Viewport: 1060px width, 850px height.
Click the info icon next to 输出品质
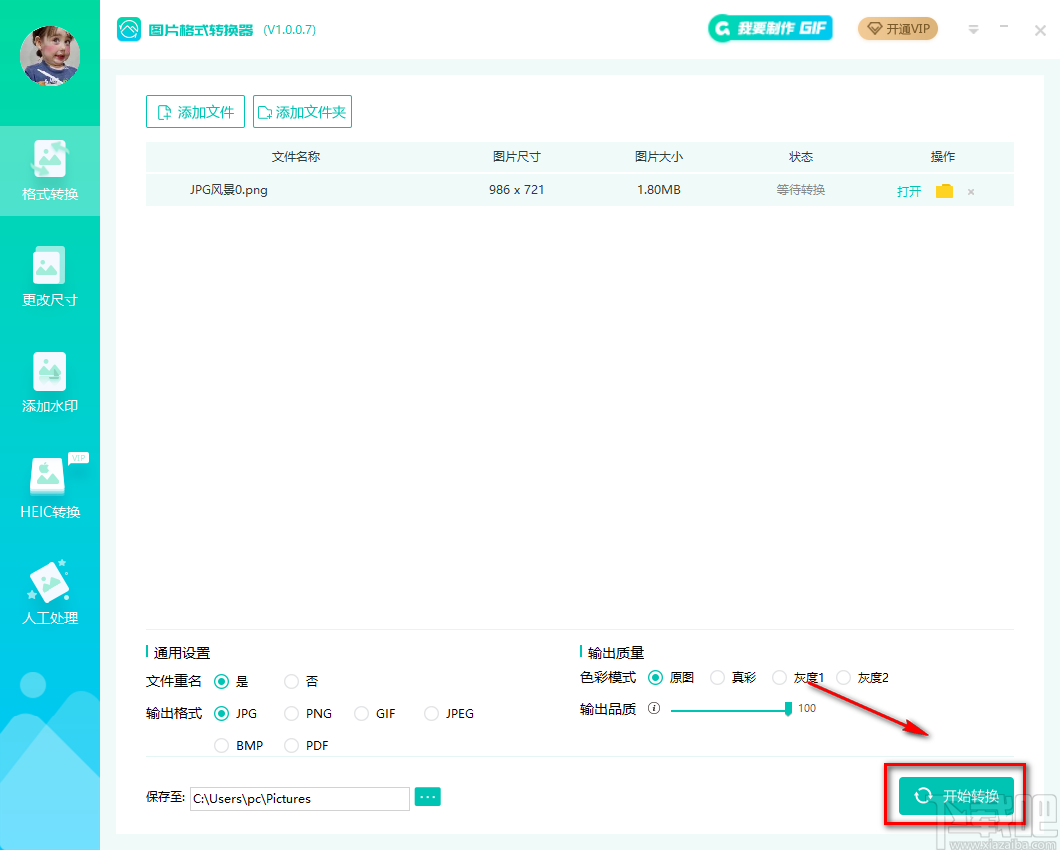tap(654, 708)
